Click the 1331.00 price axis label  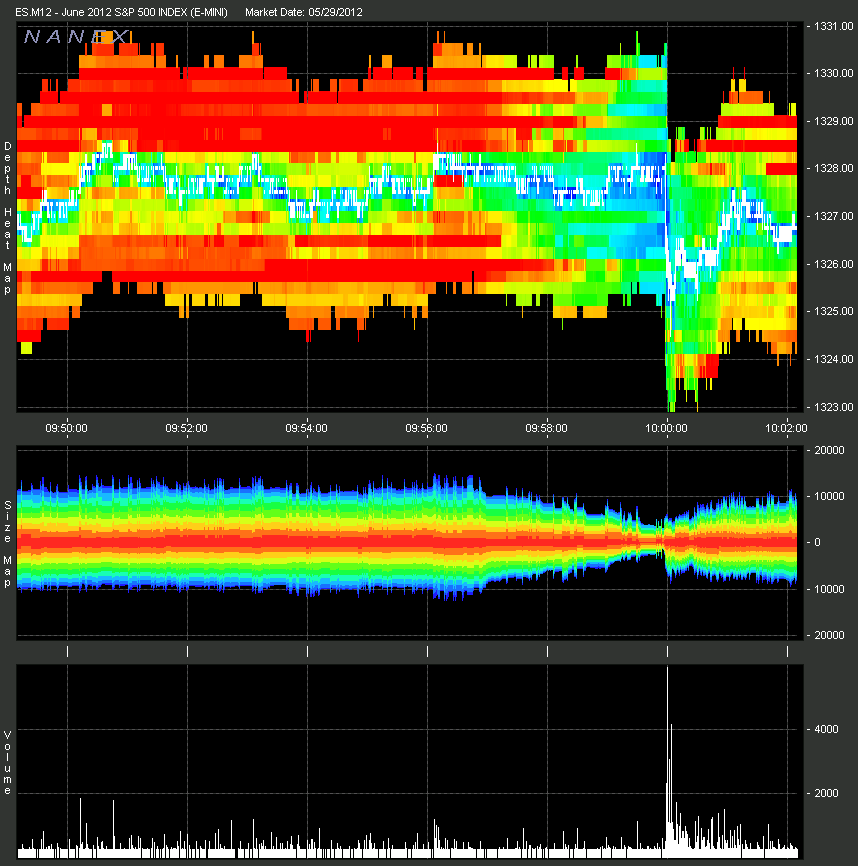(x=834, y=26)
